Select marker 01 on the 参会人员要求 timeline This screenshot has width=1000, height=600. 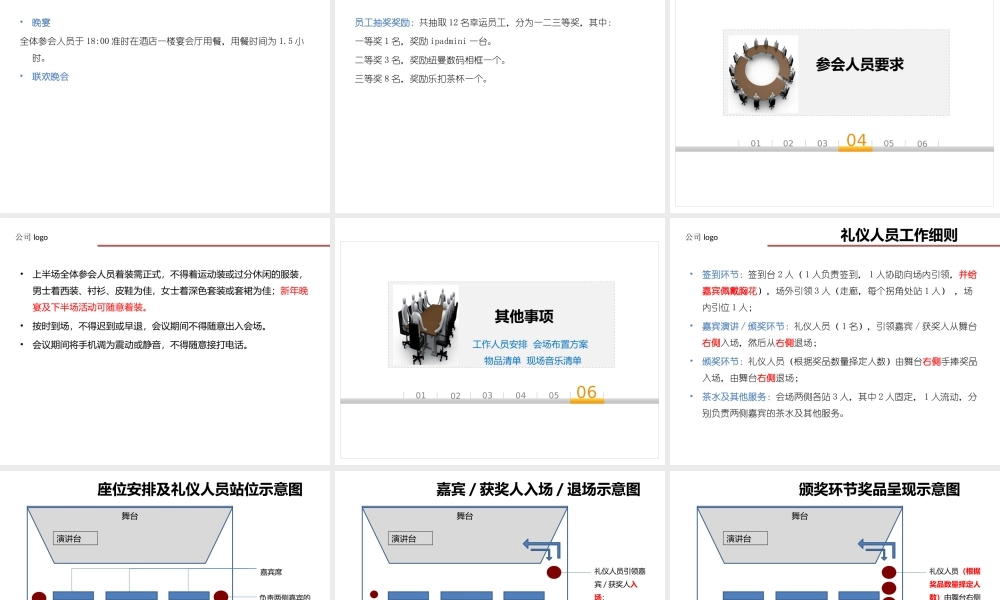pyautogui.click(x=755, y=143)
